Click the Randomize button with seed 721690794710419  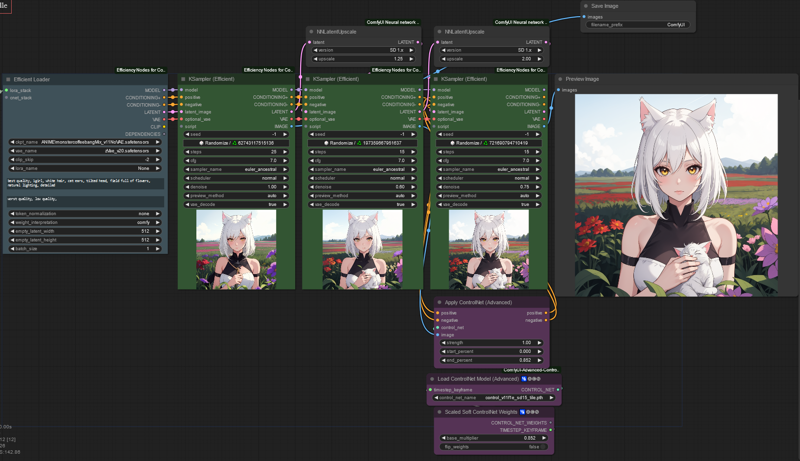489,143
